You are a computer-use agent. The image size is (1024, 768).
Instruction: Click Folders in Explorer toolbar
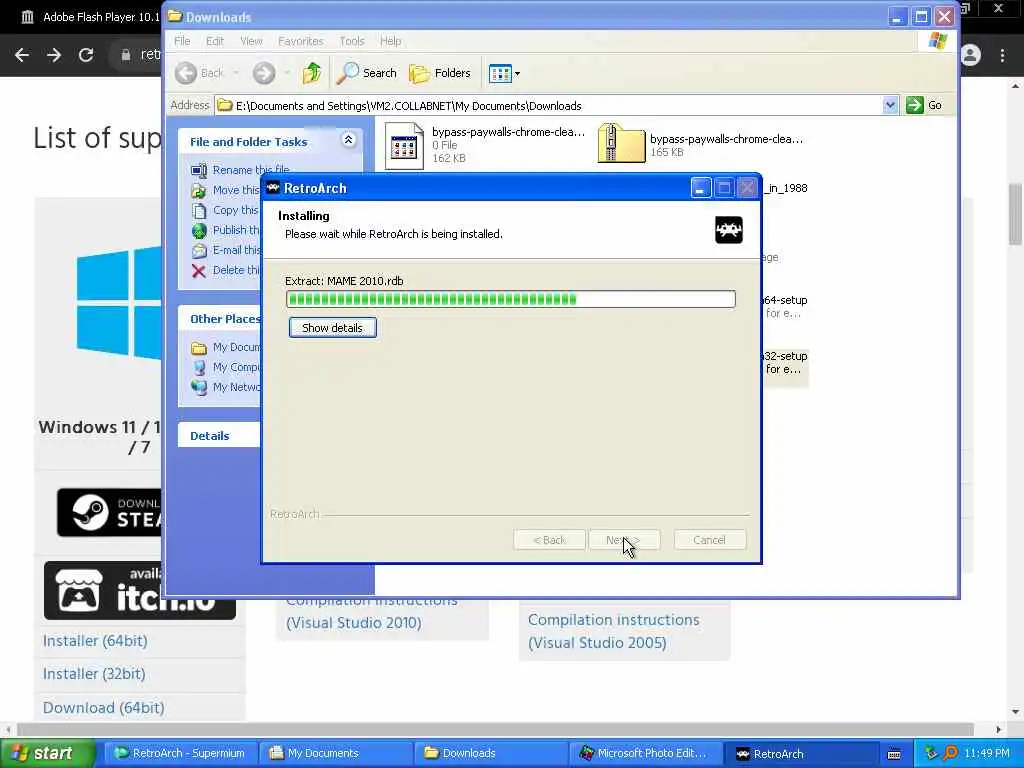pos(440,73)
